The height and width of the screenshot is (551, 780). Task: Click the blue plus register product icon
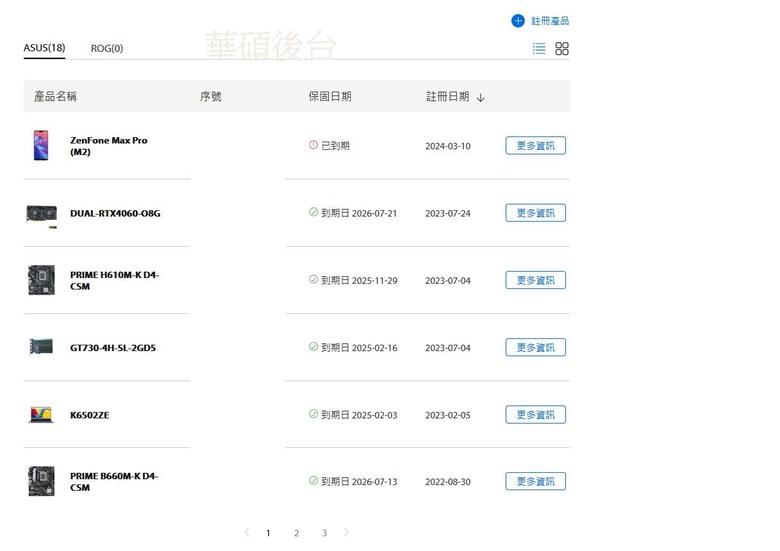(518, 21)
